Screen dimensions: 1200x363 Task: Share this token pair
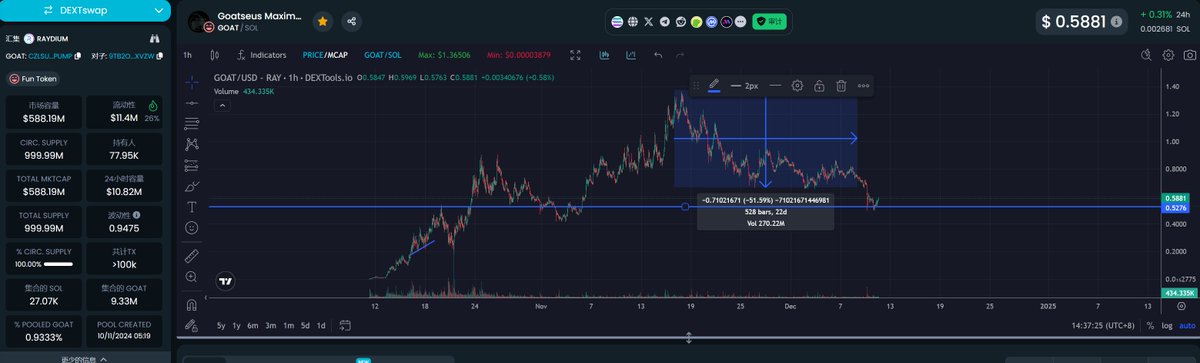[x=352, y=21]
